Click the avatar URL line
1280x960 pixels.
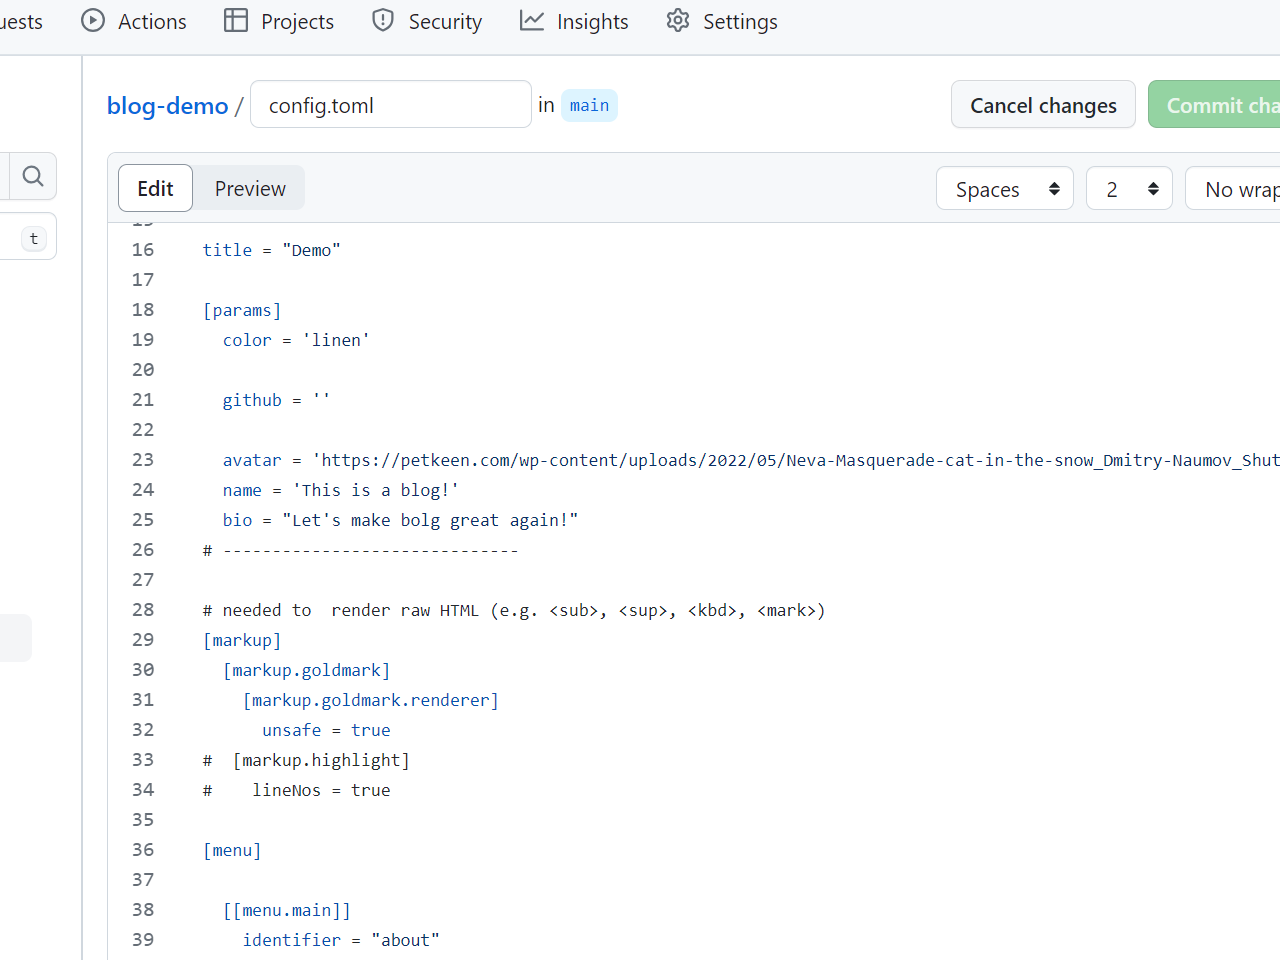point(751,460)
